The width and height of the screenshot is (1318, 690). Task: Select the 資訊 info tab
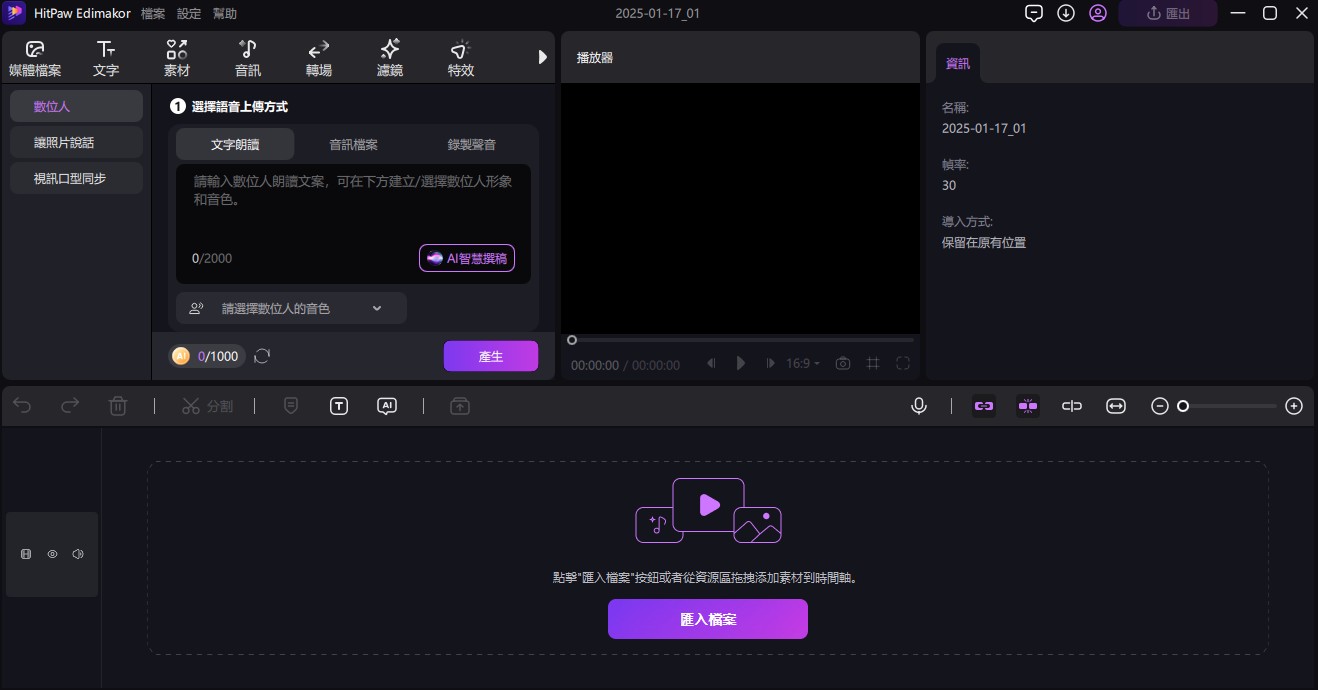pos(958,63)
